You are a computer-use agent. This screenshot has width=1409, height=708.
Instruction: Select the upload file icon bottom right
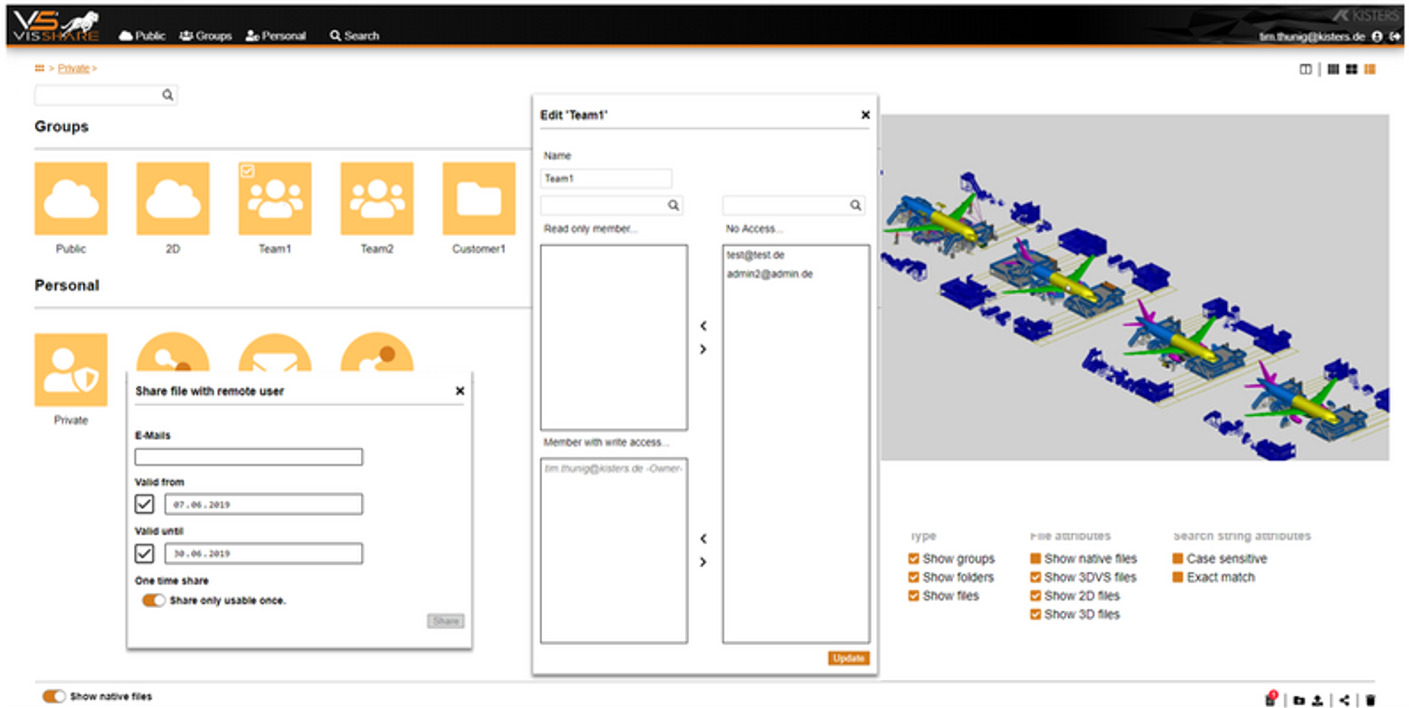tap(1316, 700)
